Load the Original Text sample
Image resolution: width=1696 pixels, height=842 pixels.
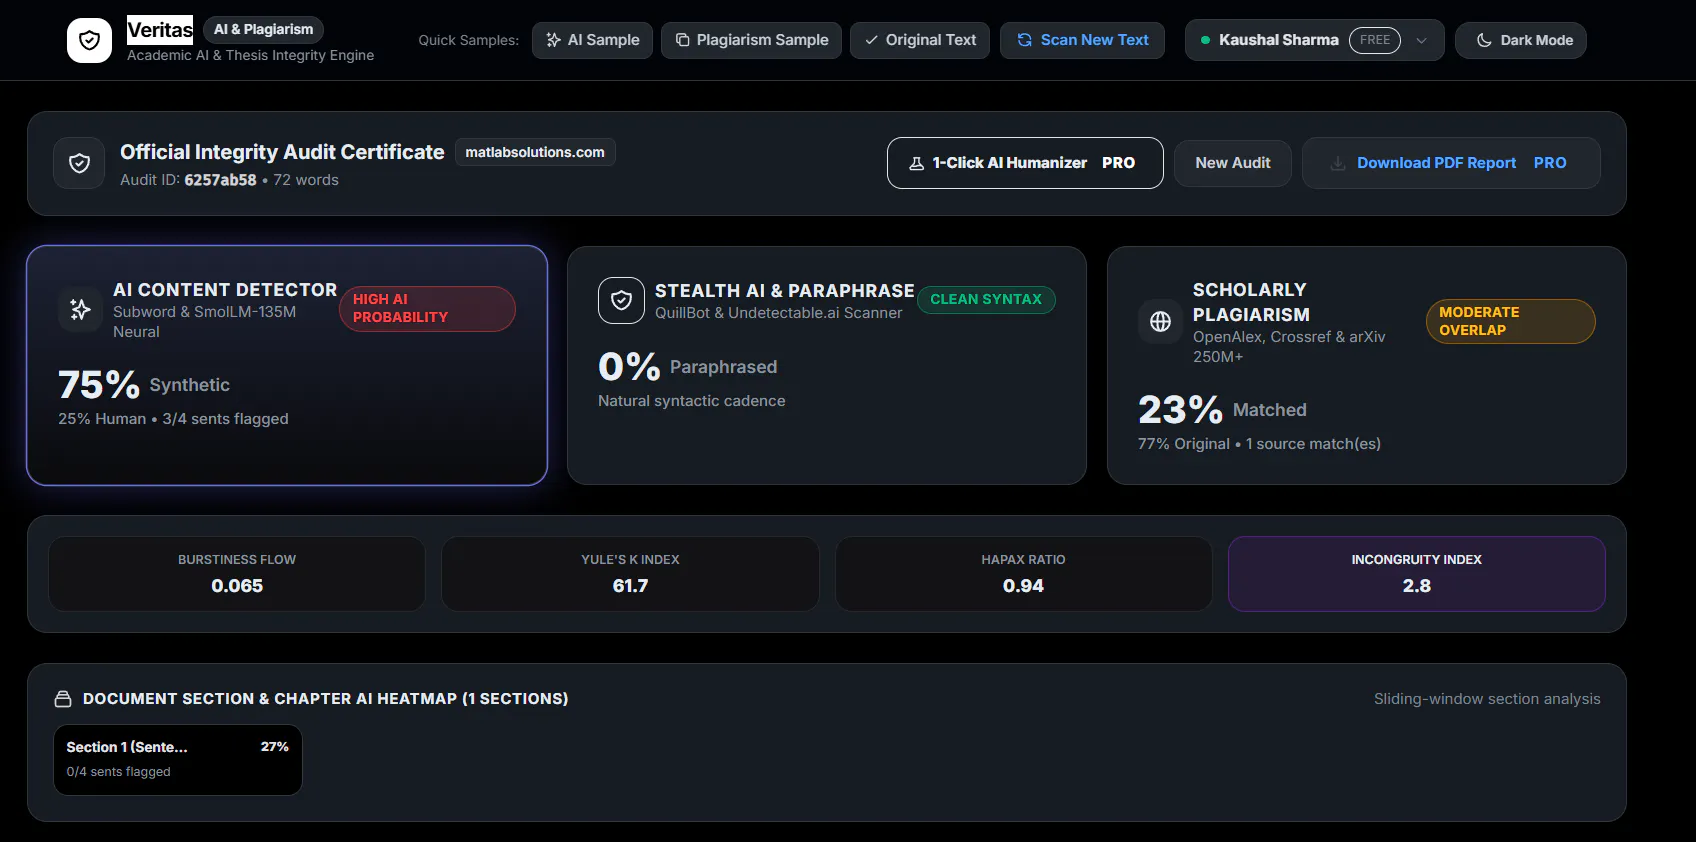click(x=920, y=40)
